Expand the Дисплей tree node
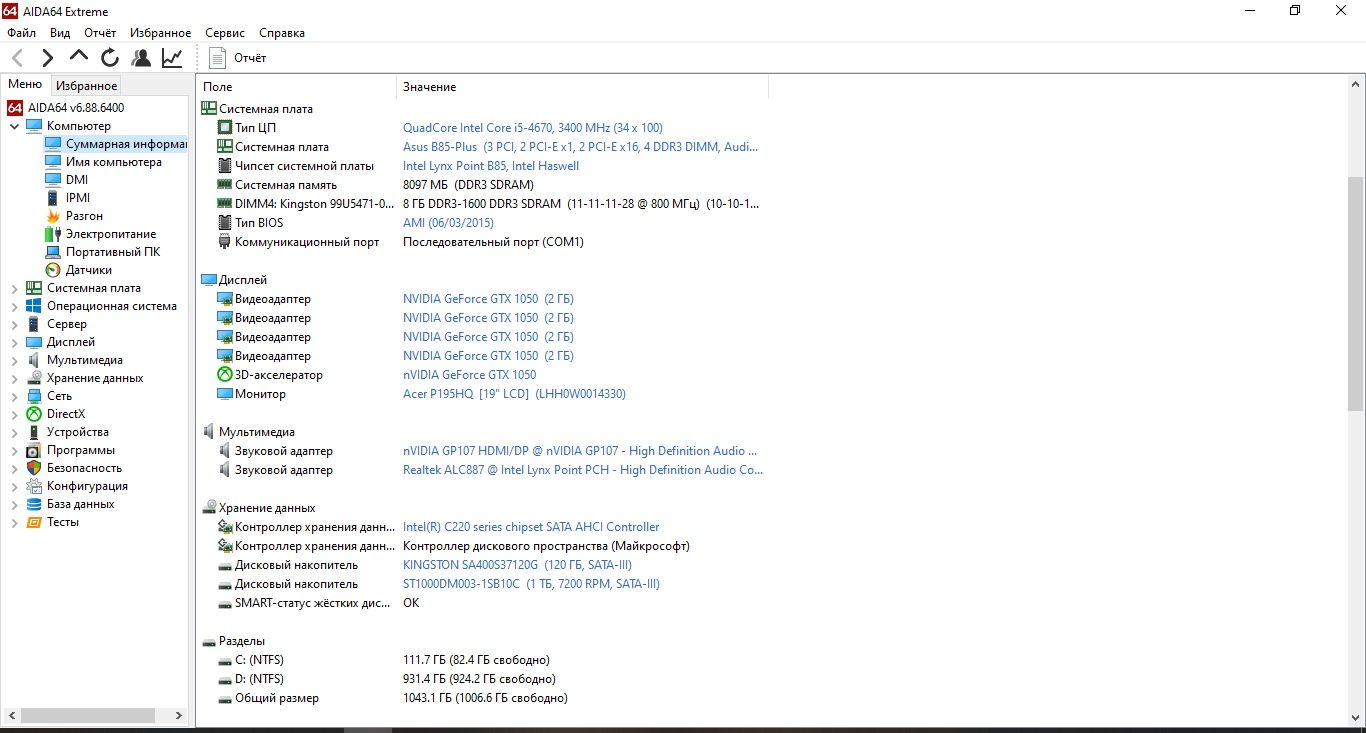 tap(14, 342)
